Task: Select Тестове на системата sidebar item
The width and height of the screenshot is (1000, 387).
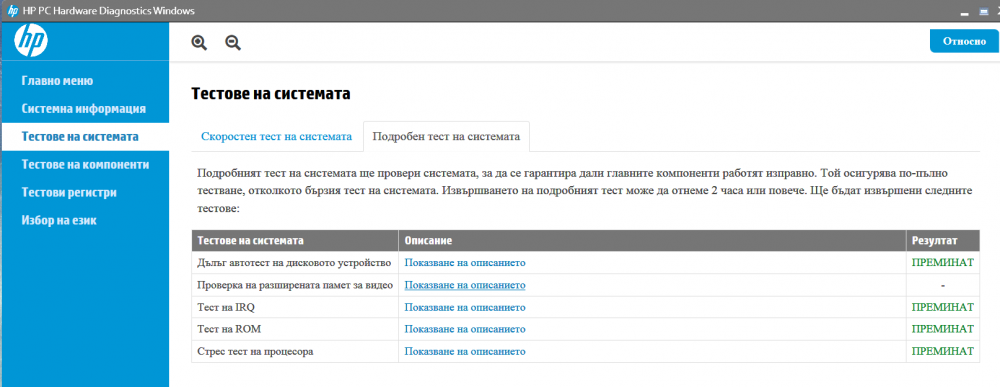Action: 85,136
